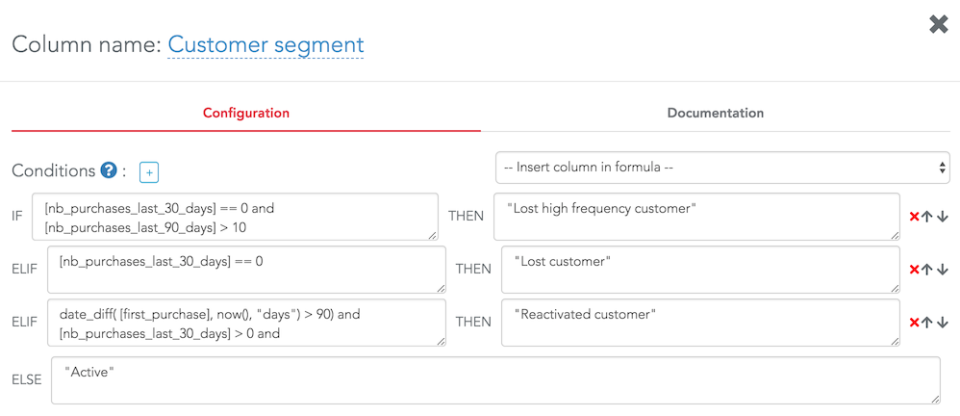
Task: Click the ELSE "Active" value field
Action: (495, 380)
